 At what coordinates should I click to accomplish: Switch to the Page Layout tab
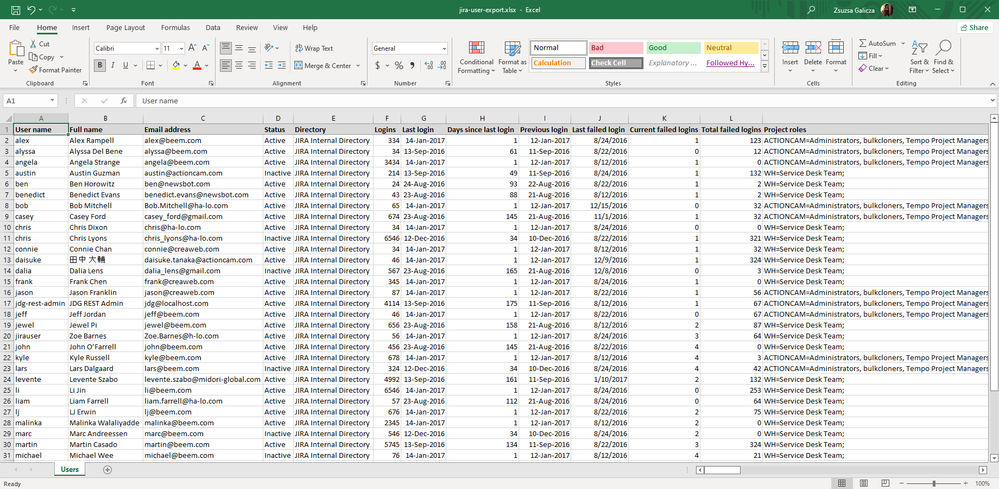point(125,28)
